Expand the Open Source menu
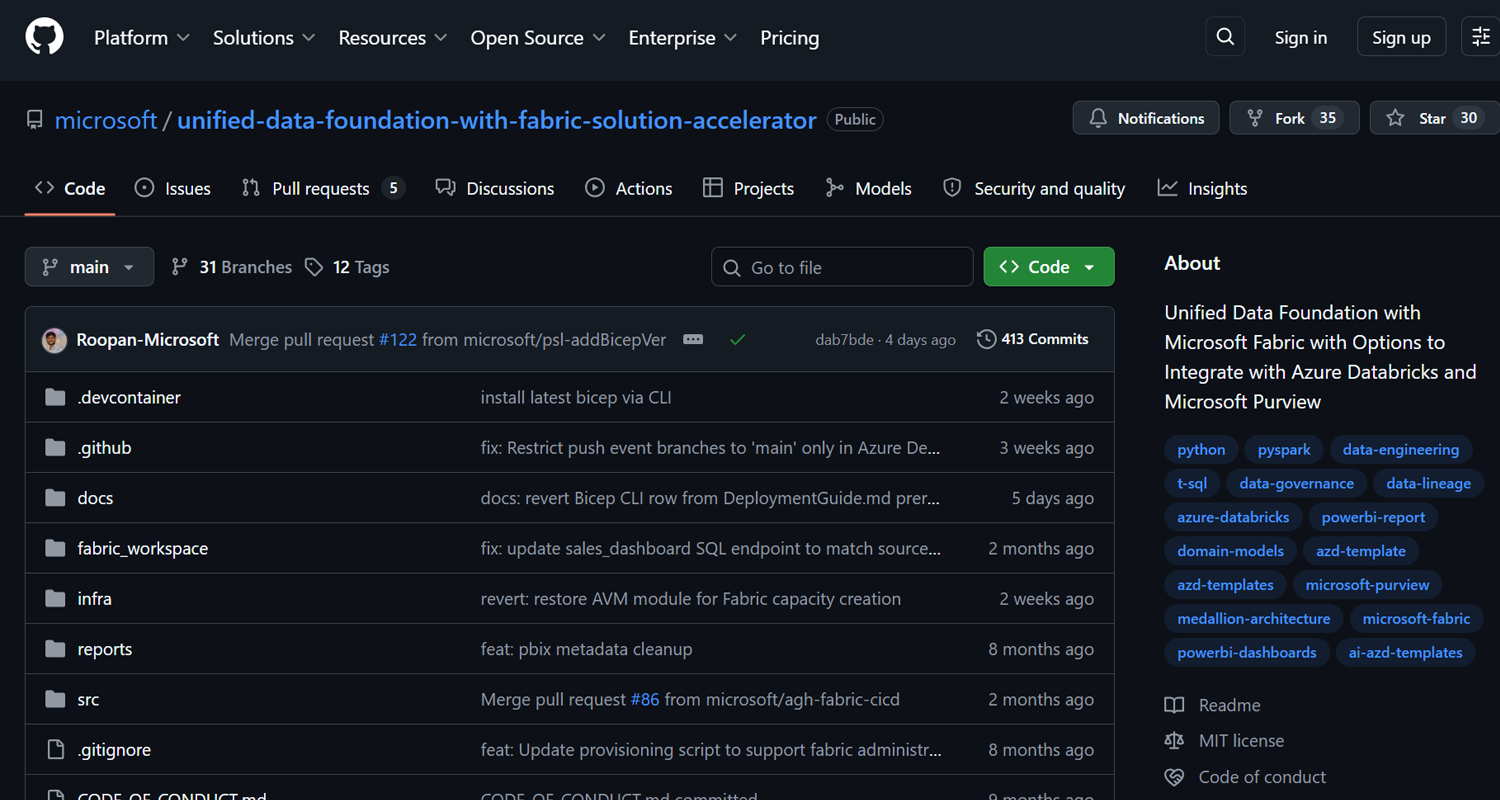The image size is (1500, 800). point(538,38)
